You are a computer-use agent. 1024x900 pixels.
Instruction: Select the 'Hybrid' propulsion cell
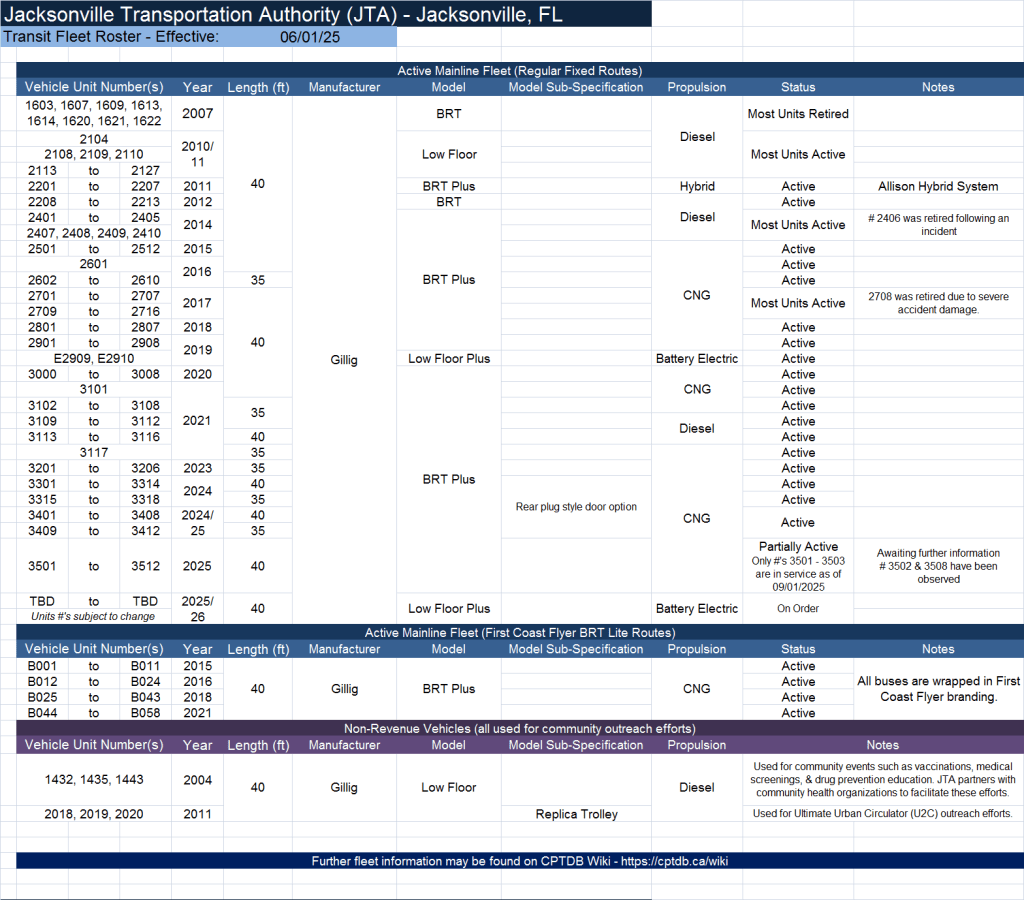(696, 186)
